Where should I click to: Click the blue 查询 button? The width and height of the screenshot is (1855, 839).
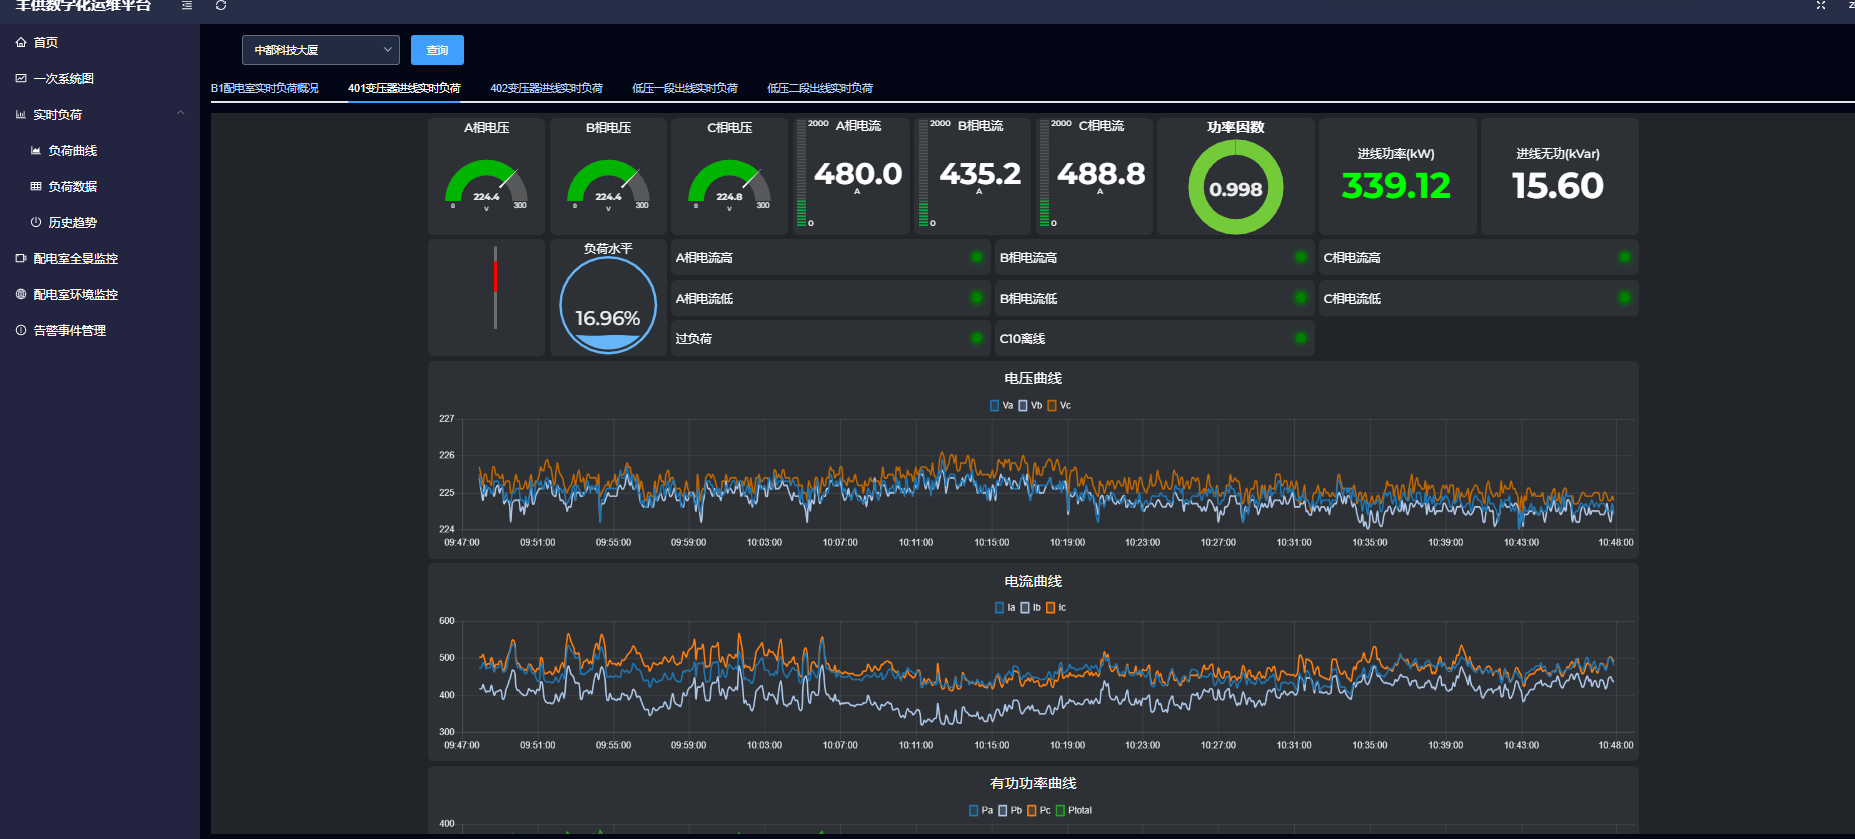[437, 50]
